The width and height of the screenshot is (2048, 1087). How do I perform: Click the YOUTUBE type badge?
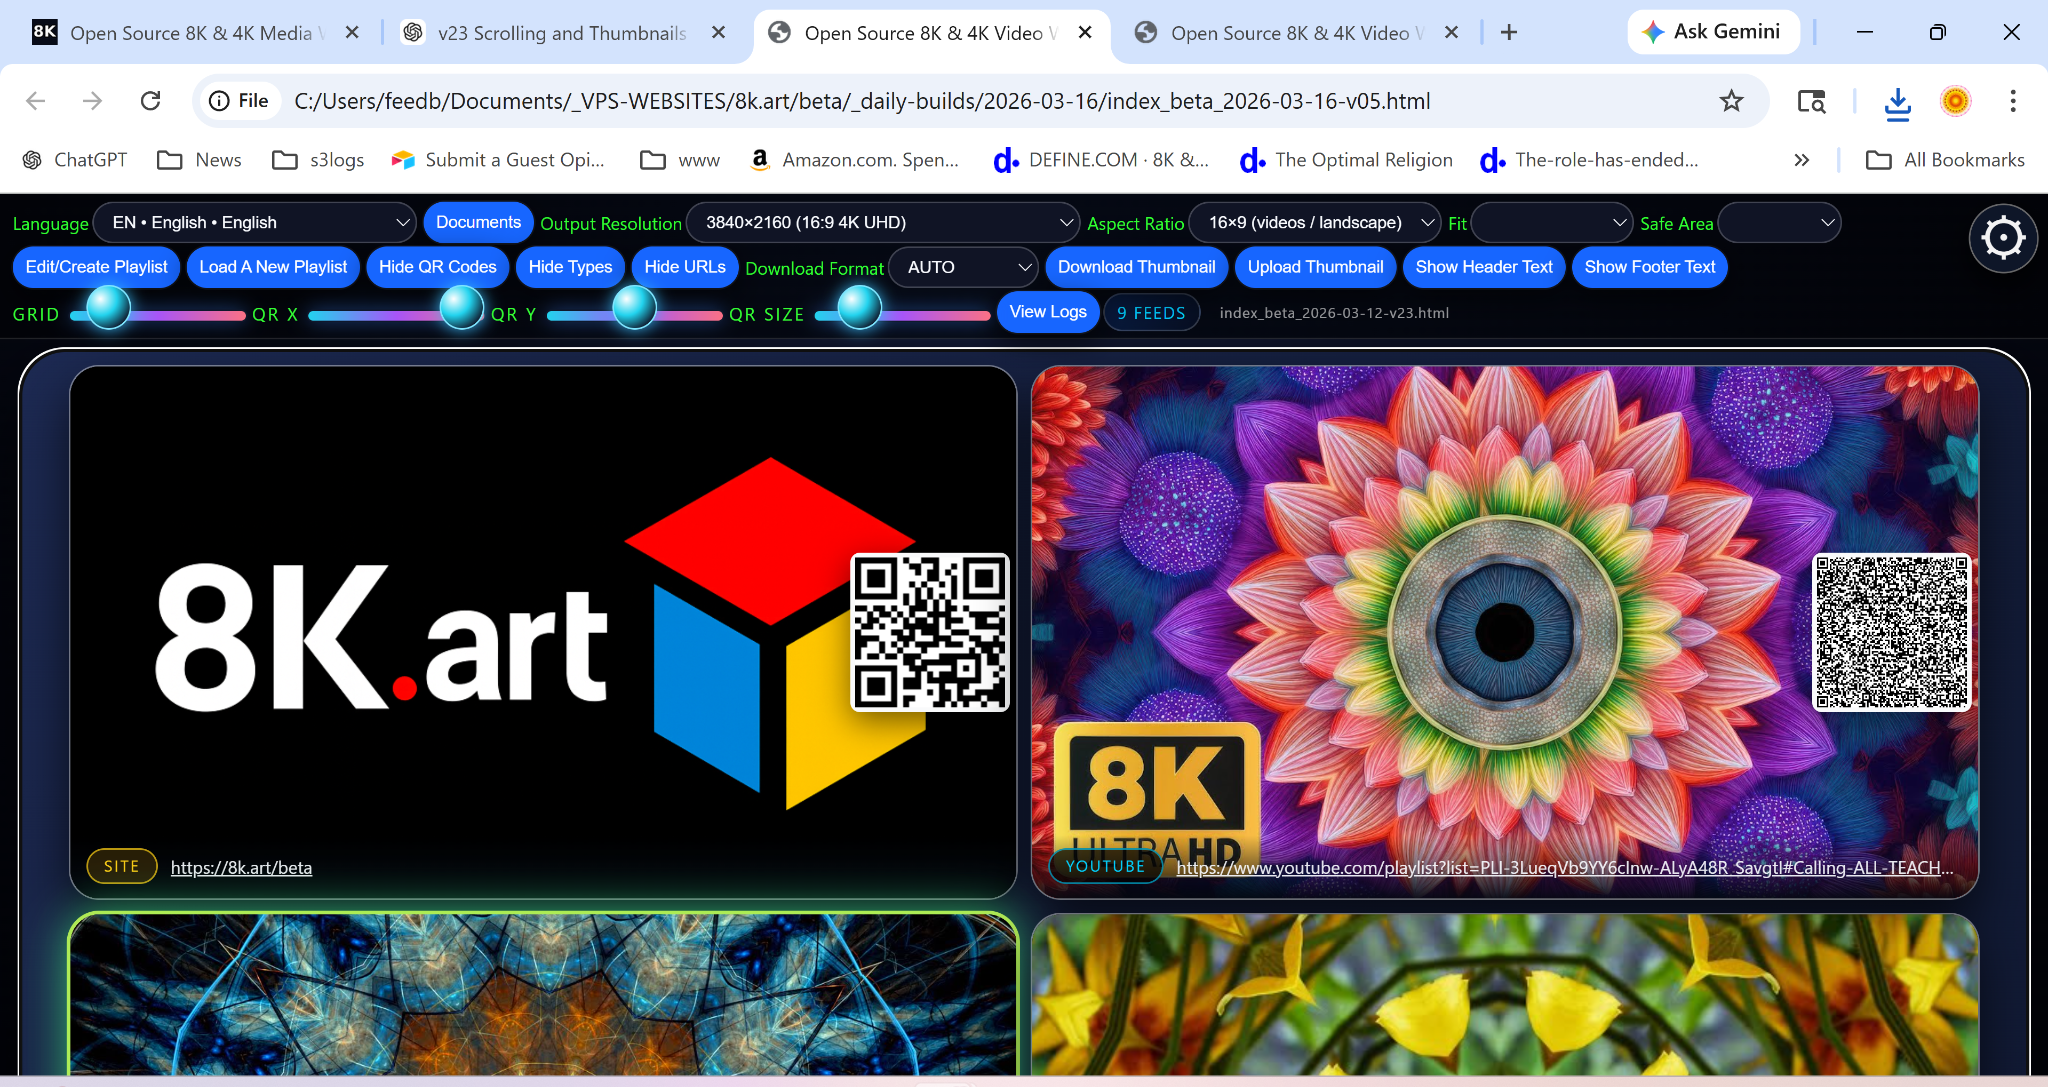(1105, 866)
